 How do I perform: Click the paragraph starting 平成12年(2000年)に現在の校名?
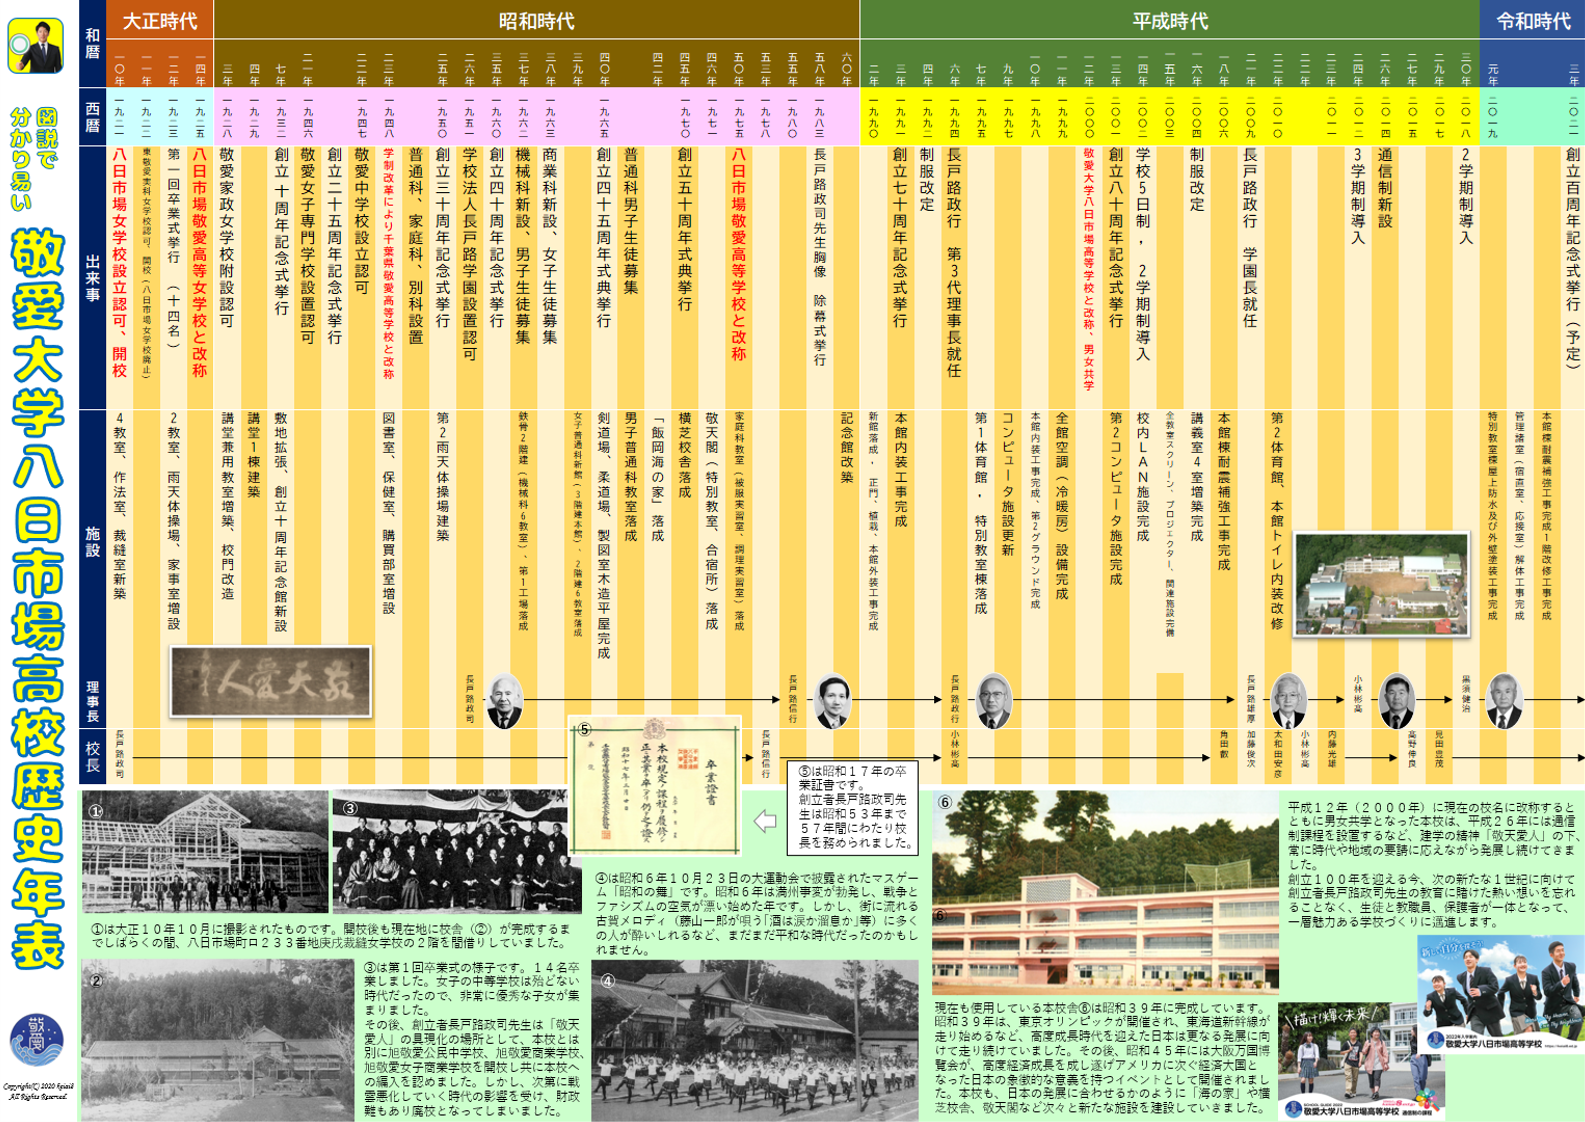coord(1431,863)
